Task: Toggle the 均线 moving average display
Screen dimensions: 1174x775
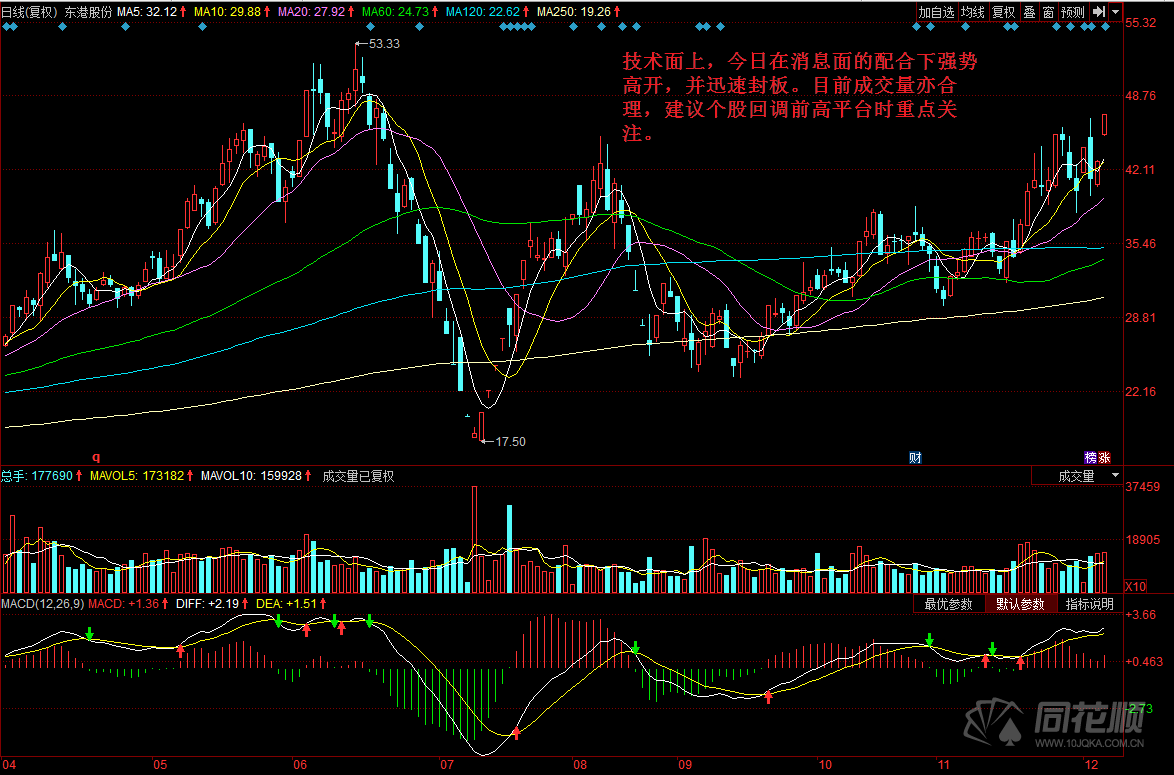Action: [972, 12]
